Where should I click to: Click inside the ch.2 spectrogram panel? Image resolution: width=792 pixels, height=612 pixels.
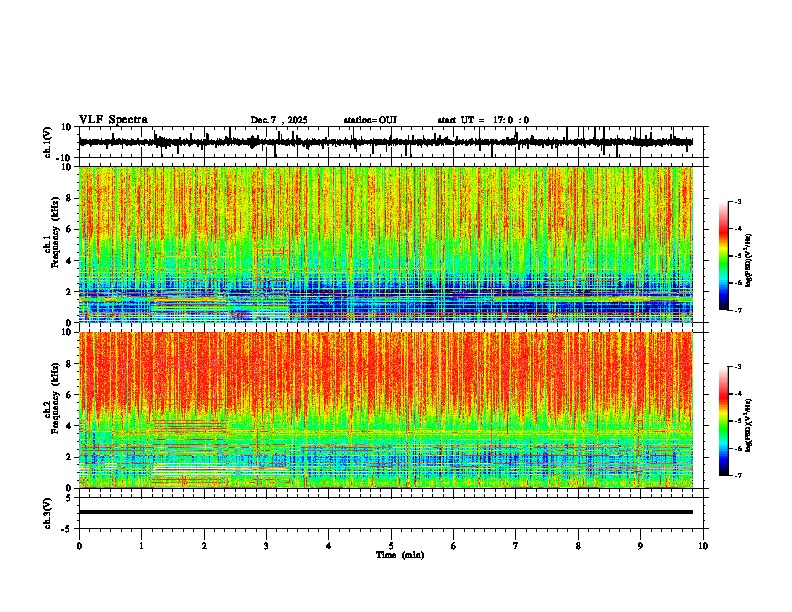385,410
